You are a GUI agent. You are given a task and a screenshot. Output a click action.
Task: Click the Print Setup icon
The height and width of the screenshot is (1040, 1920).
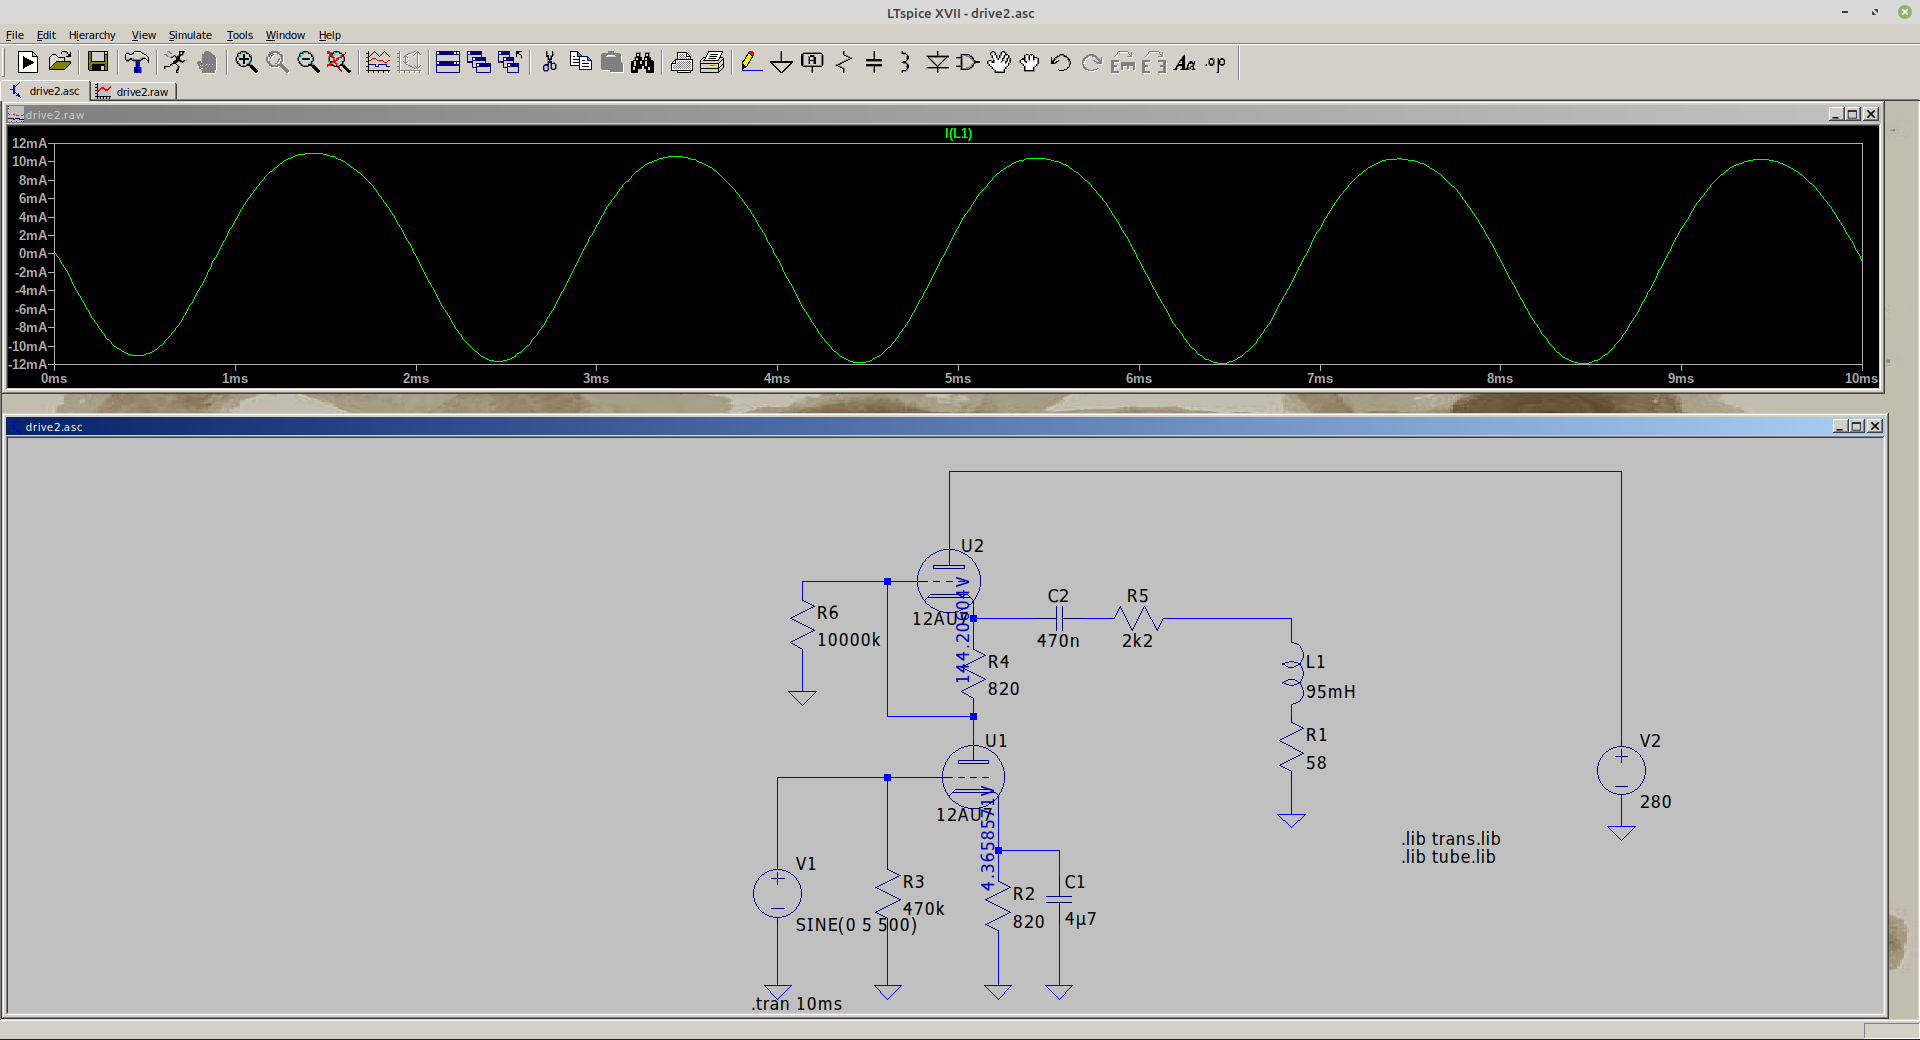(x=712, y=62)
